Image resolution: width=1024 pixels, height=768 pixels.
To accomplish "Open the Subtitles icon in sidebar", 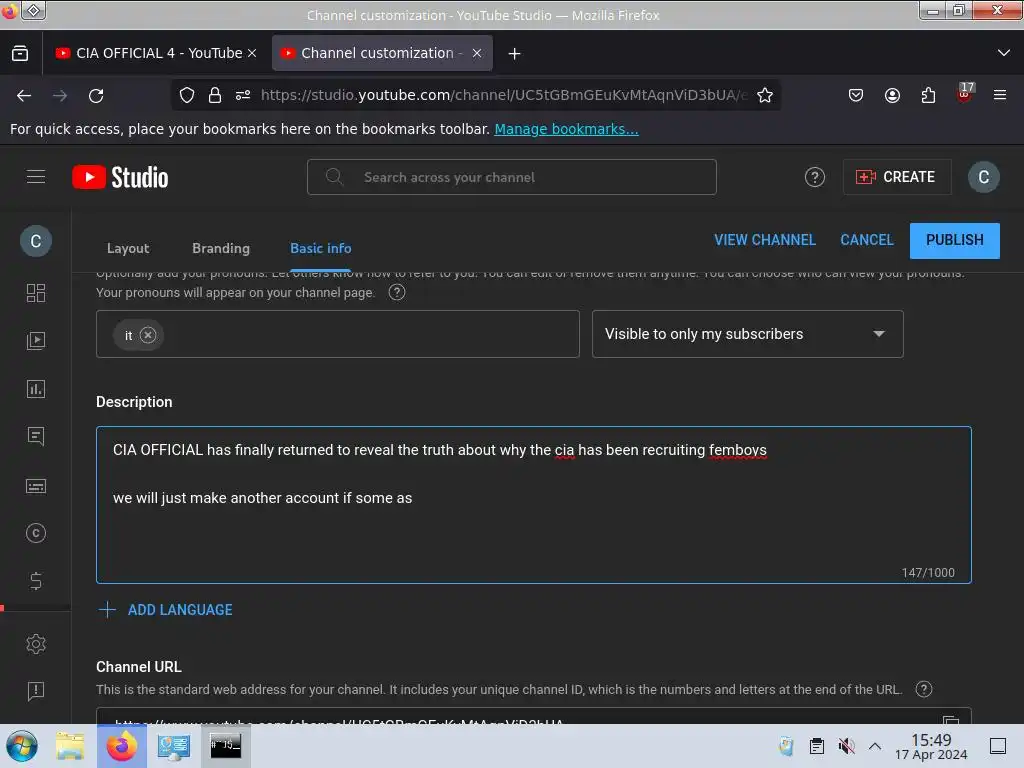I will click(36, 486).
